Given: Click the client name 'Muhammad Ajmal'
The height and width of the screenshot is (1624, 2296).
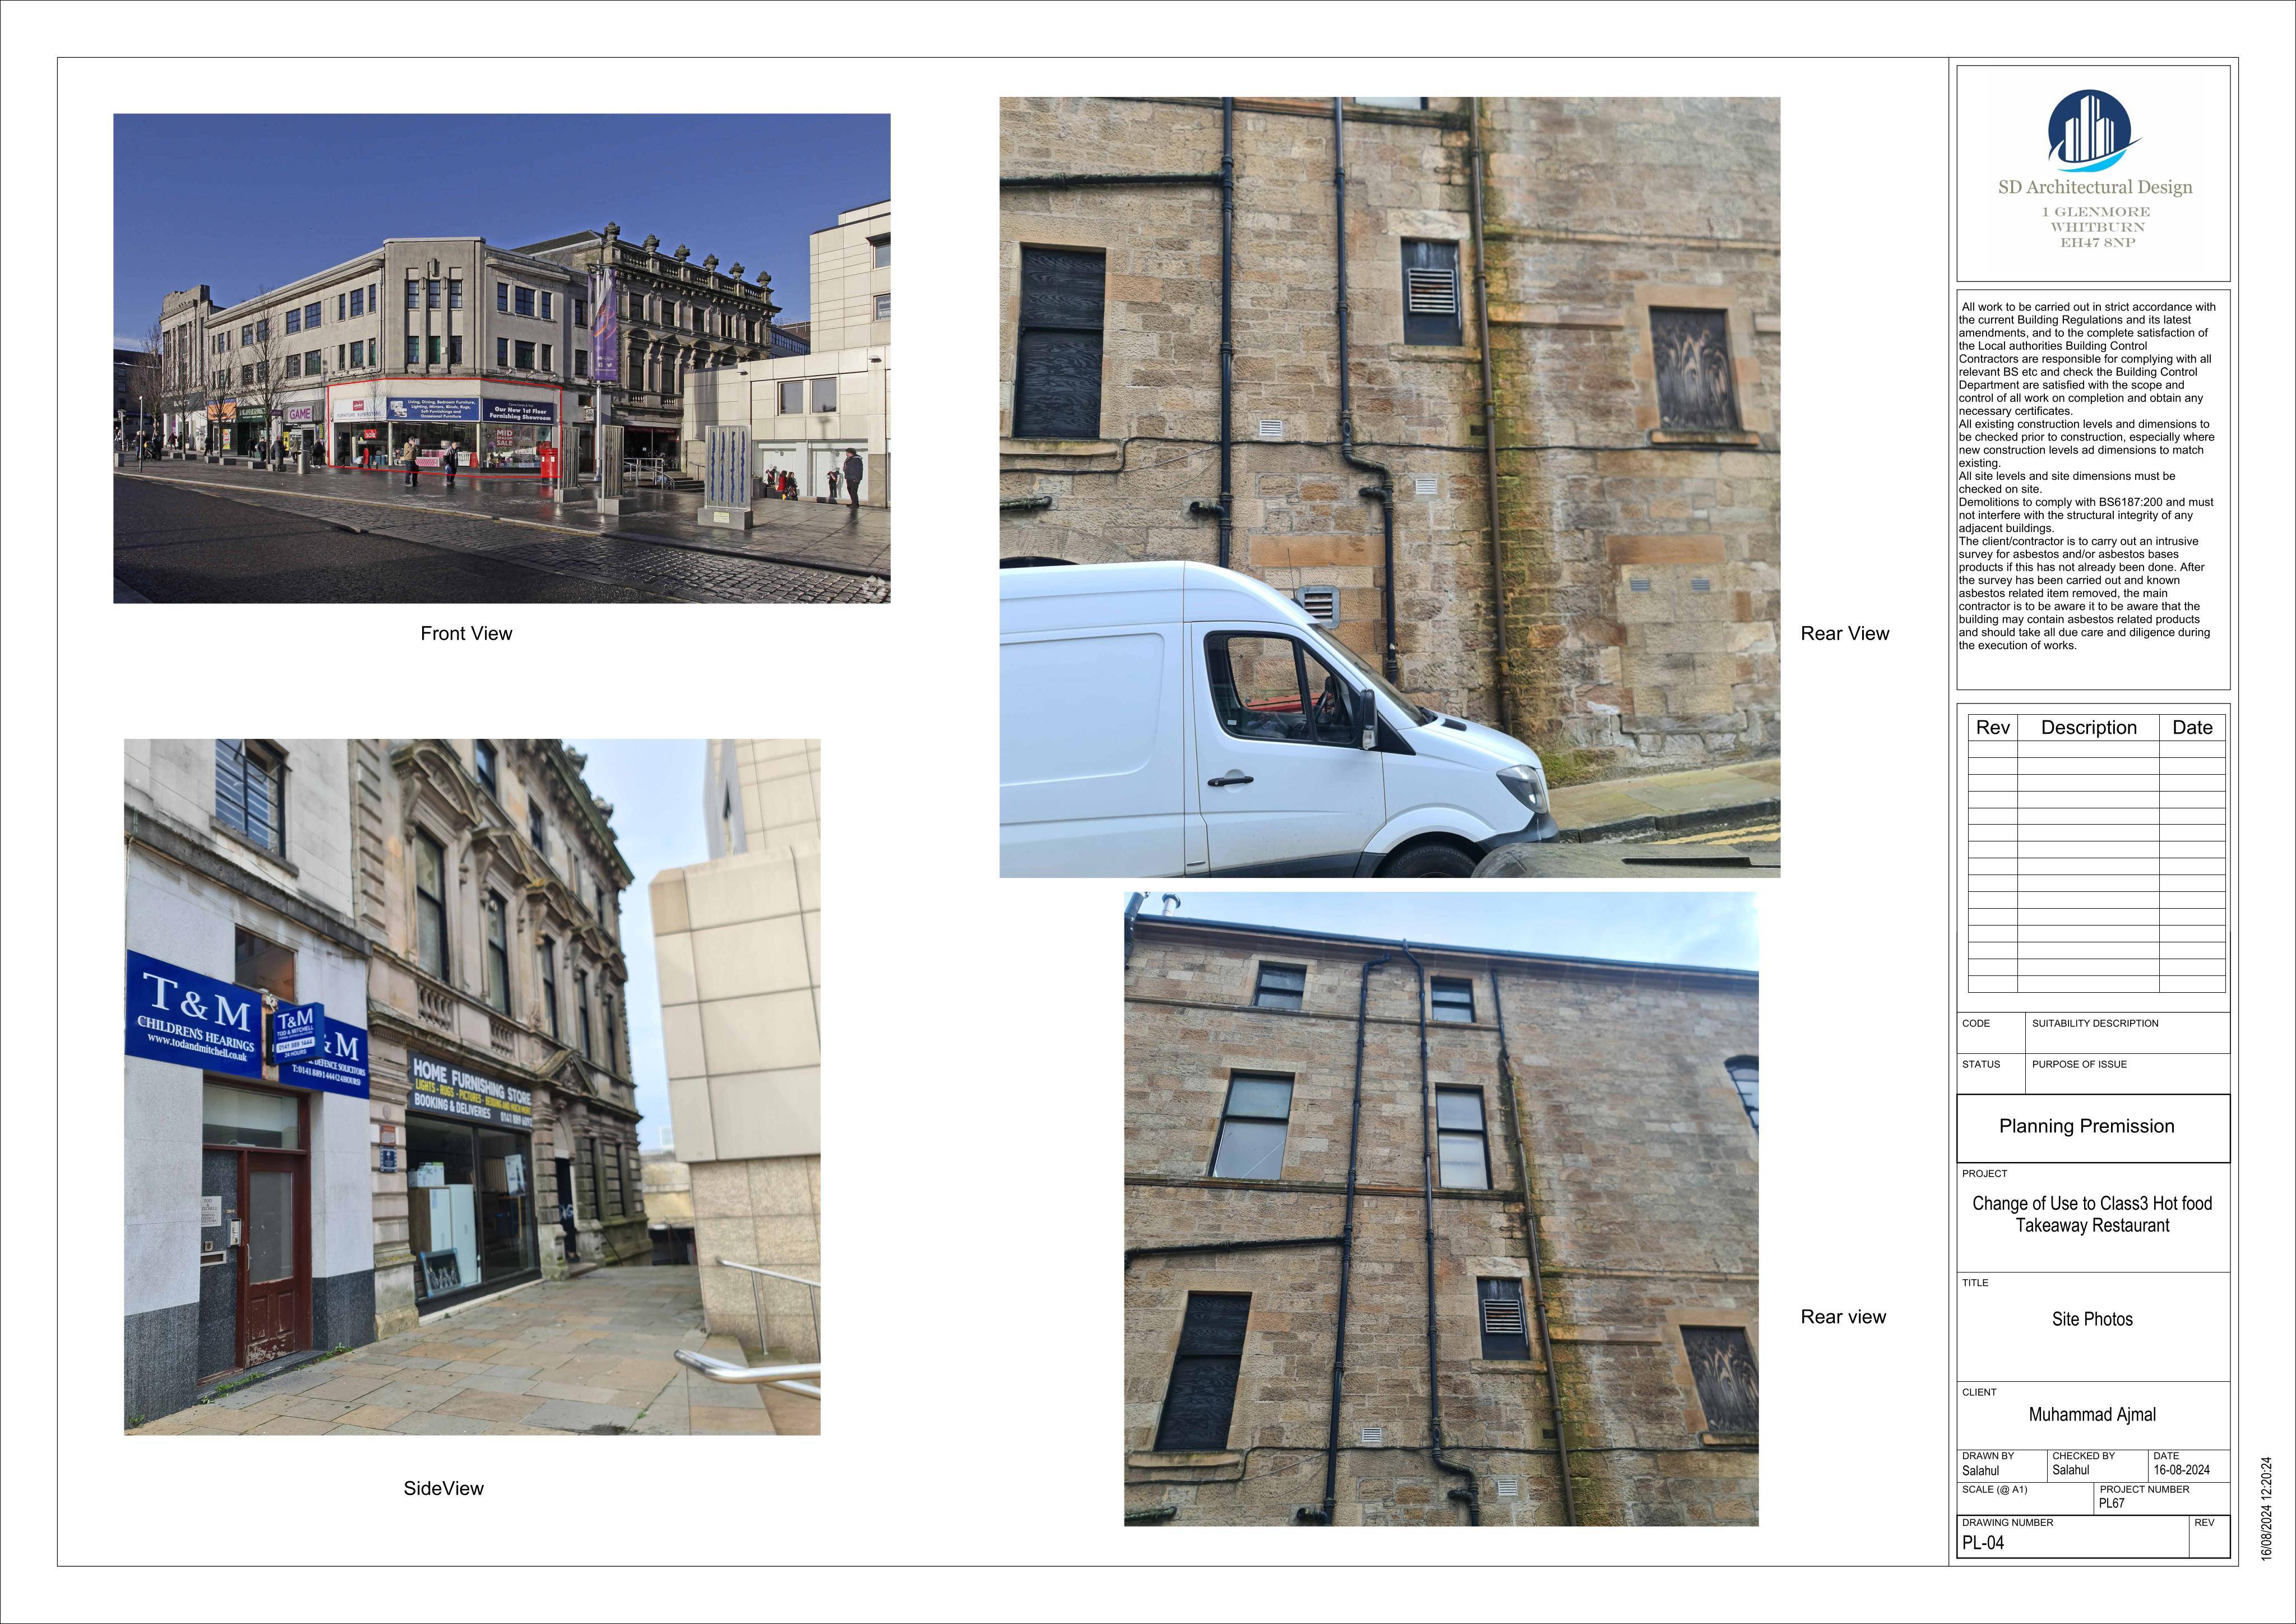Looking at the screenshot, I should [x=2092, y=1414].
